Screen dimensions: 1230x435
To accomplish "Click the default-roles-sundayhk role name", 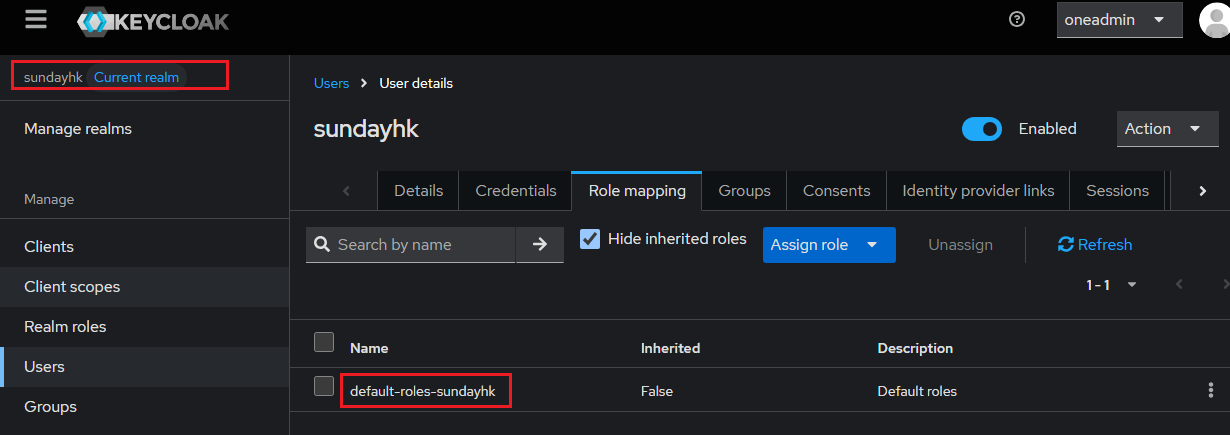I will pyautogui.click(x=423, y=391).
